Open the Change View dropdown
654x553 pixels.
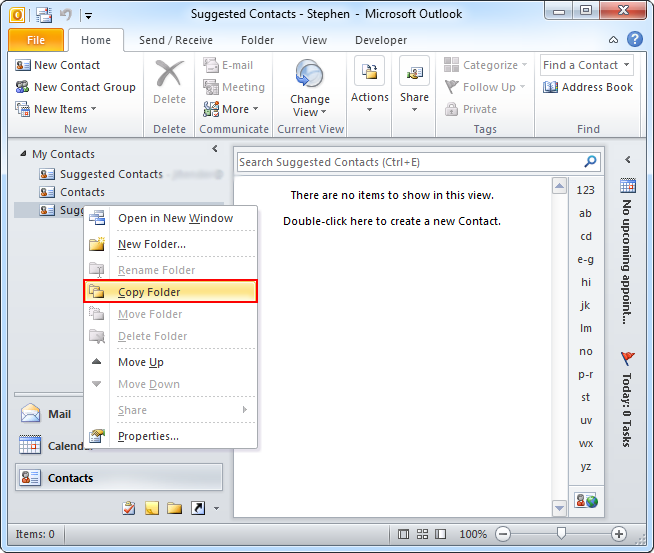310,88
